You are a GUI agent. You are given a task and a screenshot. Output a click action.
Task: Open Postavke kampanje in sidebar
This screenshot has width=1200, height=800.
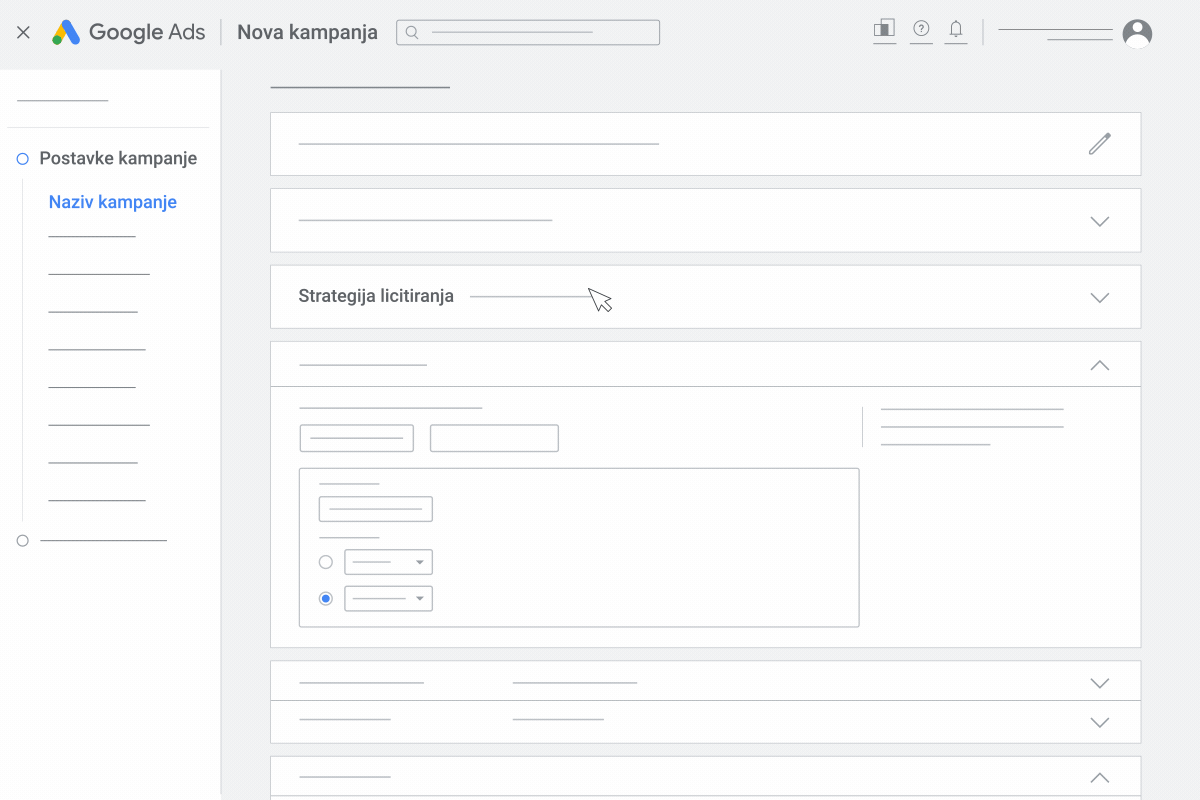click(118, 159)
